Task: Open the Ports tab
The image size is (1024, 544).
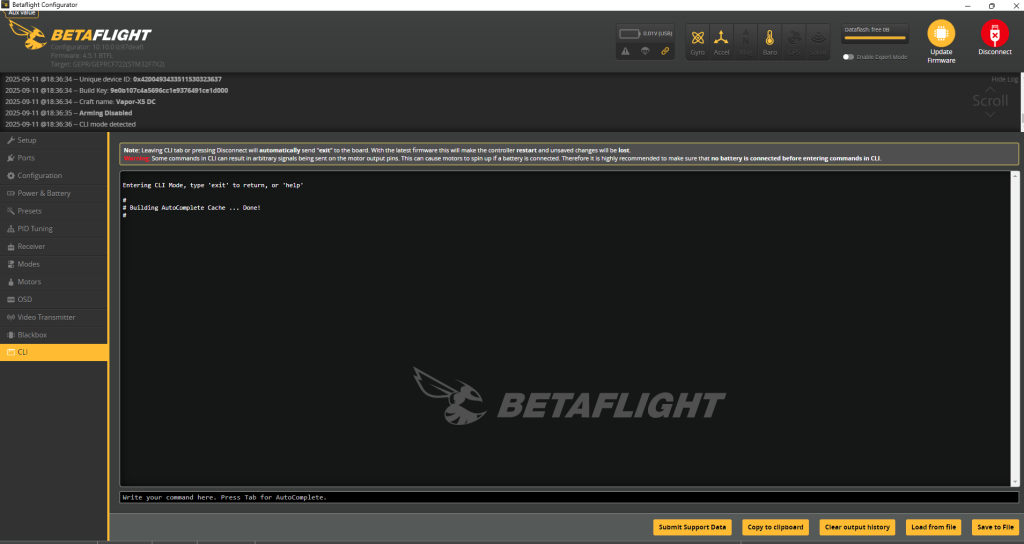Action: point(54,158)
